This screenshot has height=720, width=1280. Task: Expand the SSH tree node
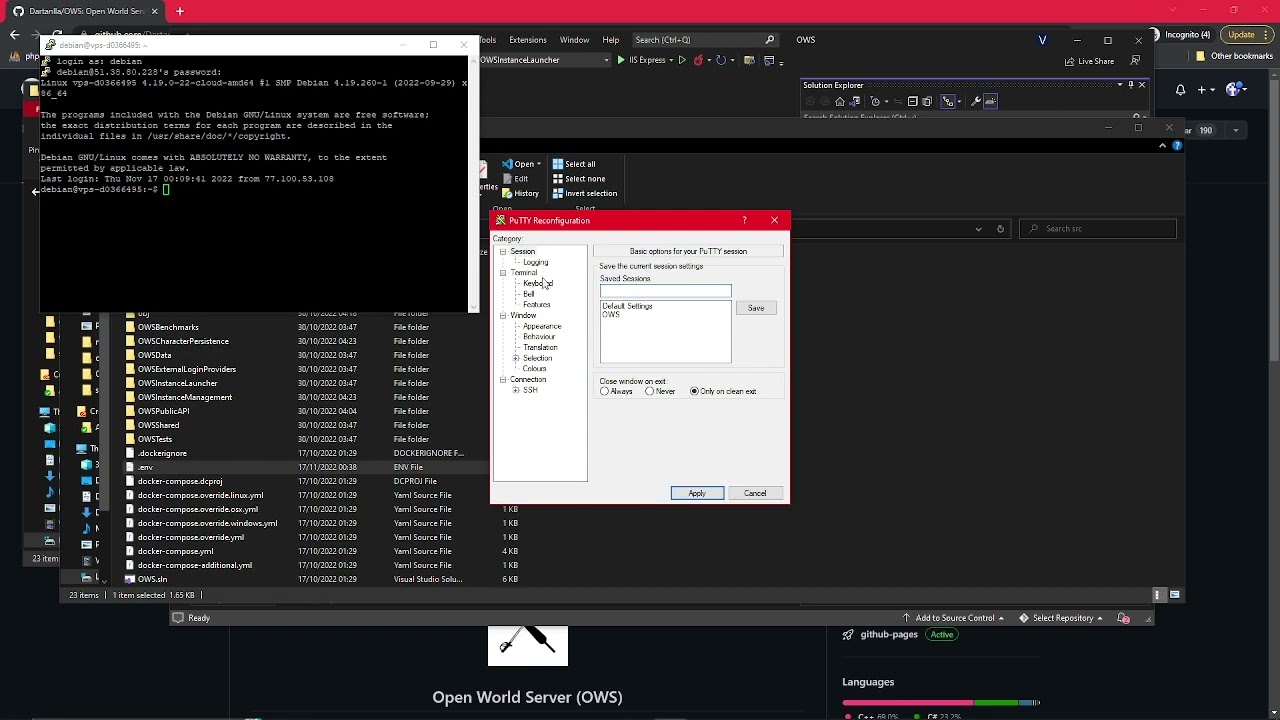[516, 390]
